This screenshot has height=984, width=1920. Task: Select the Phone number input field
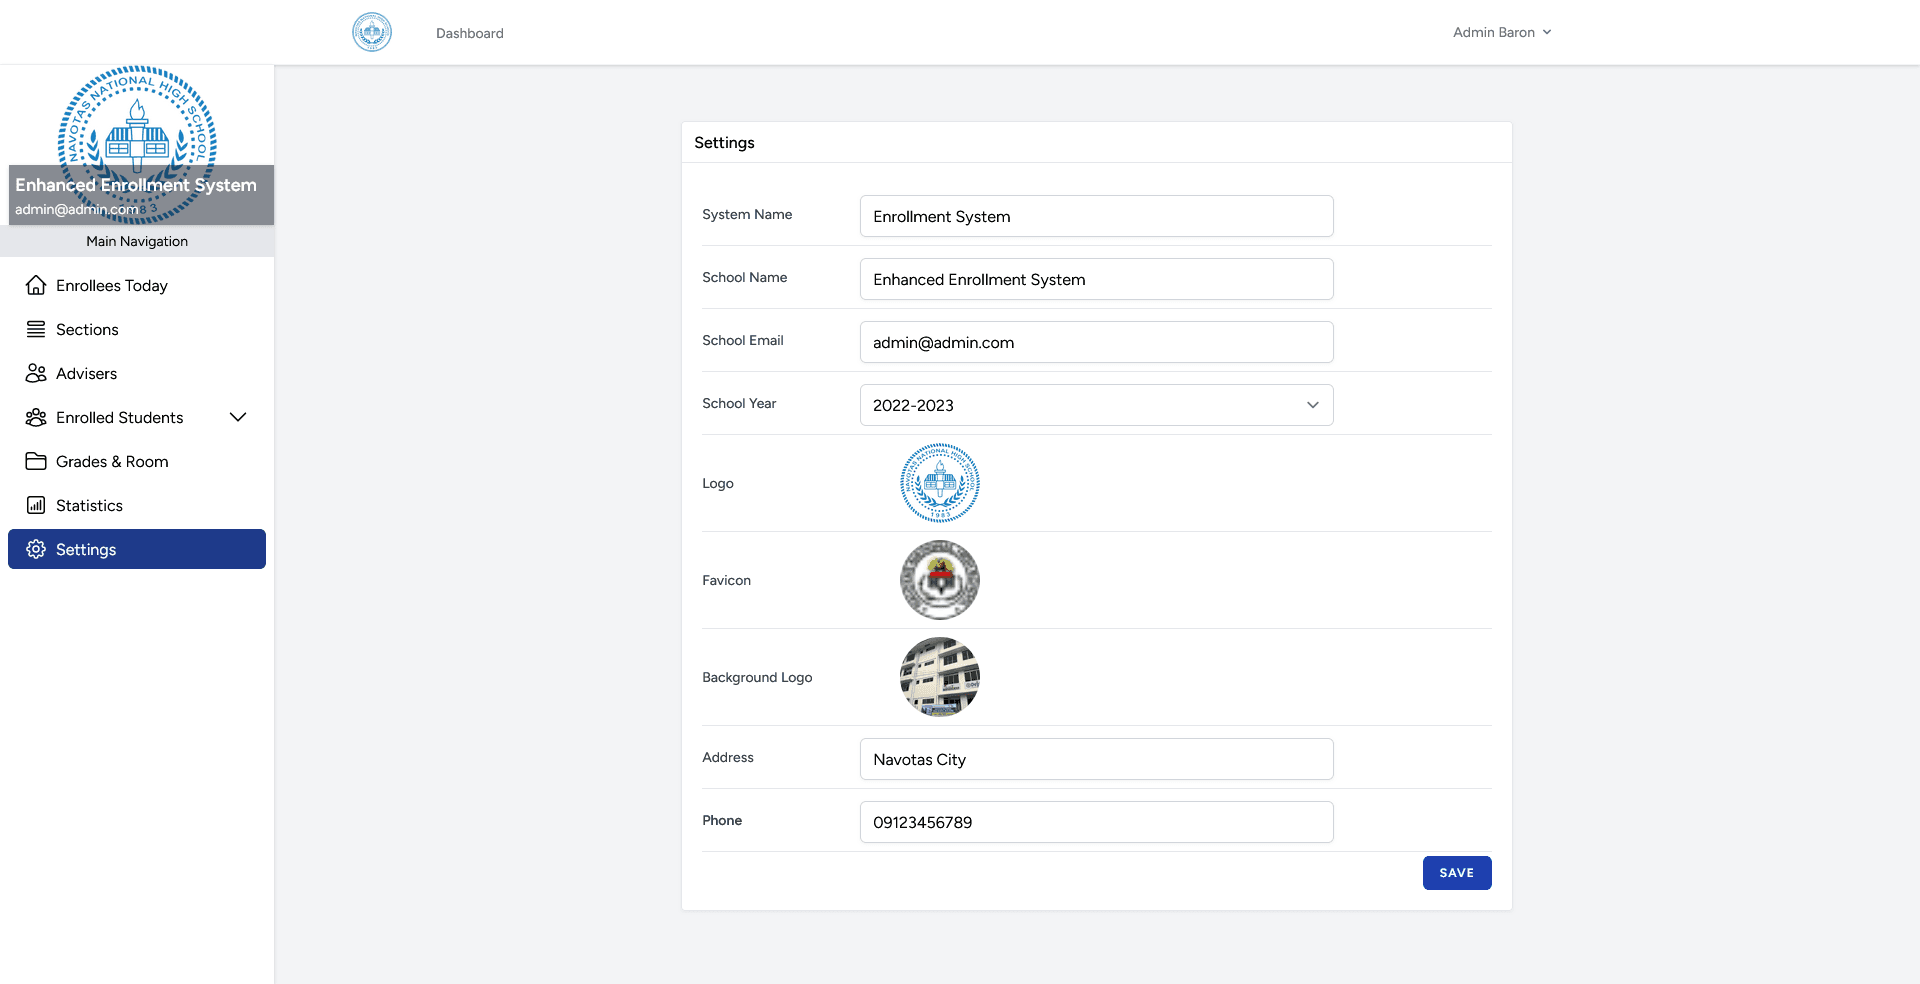1096,822
